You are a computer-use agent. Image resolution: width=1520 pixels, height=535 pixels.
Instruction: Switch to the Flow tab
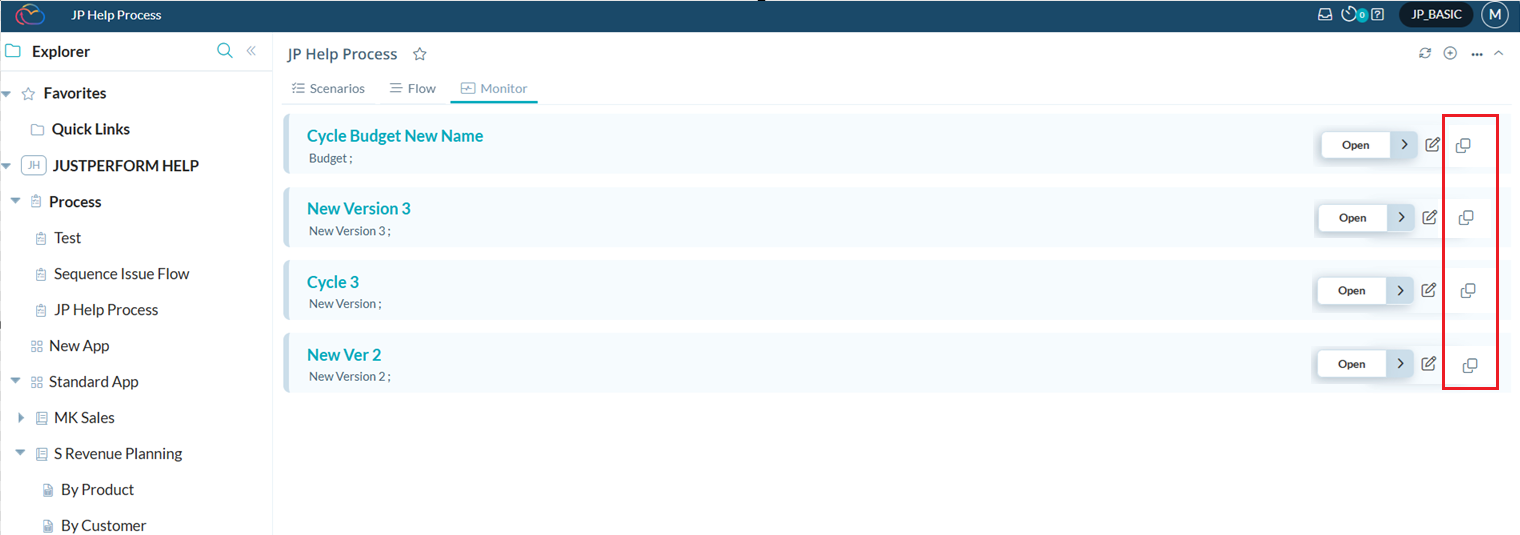pyautogui.click(x=412, y=88)
